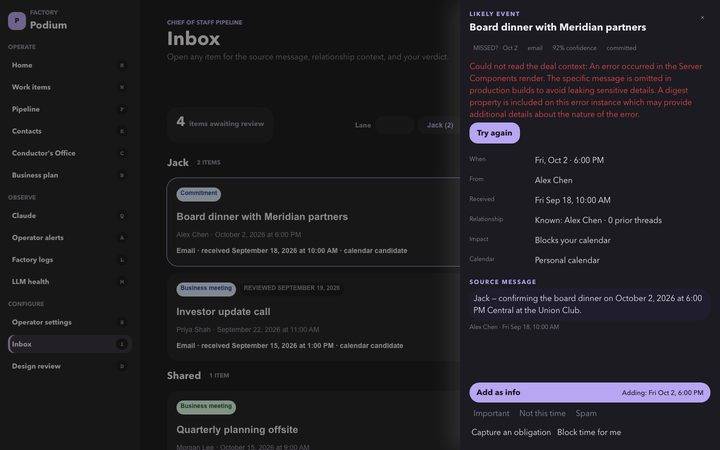The width and height of the screenshot is (720, 450).
Task: Click the Try again button
Action: (x=495, y=133)
